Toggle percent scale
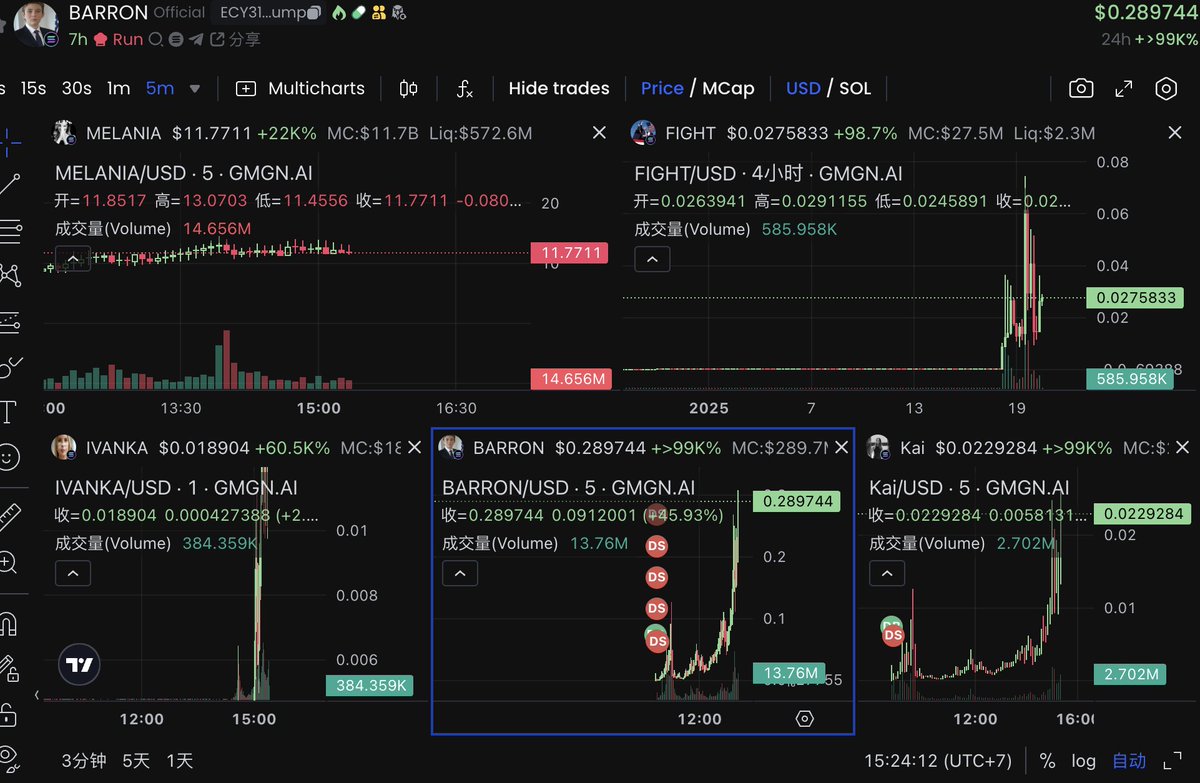 pos(1047,761)
